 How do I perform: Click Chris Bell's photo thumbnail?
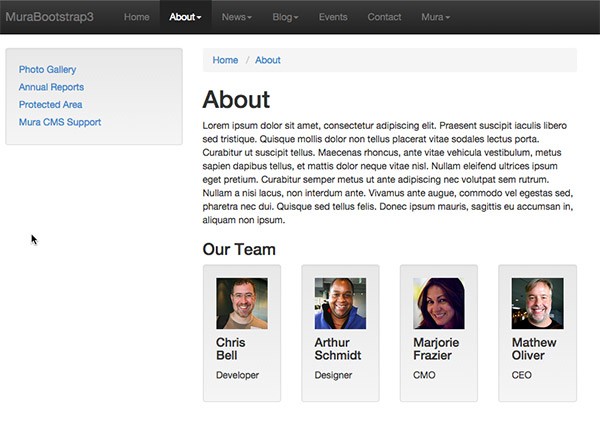(x=242, y=303)
